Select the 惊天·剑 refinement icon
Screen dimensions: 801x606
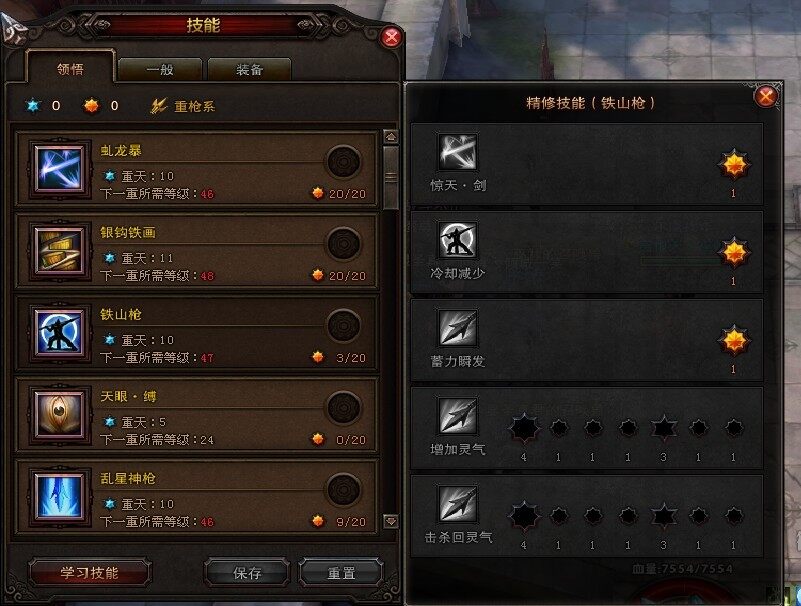(x=458, y=152)
